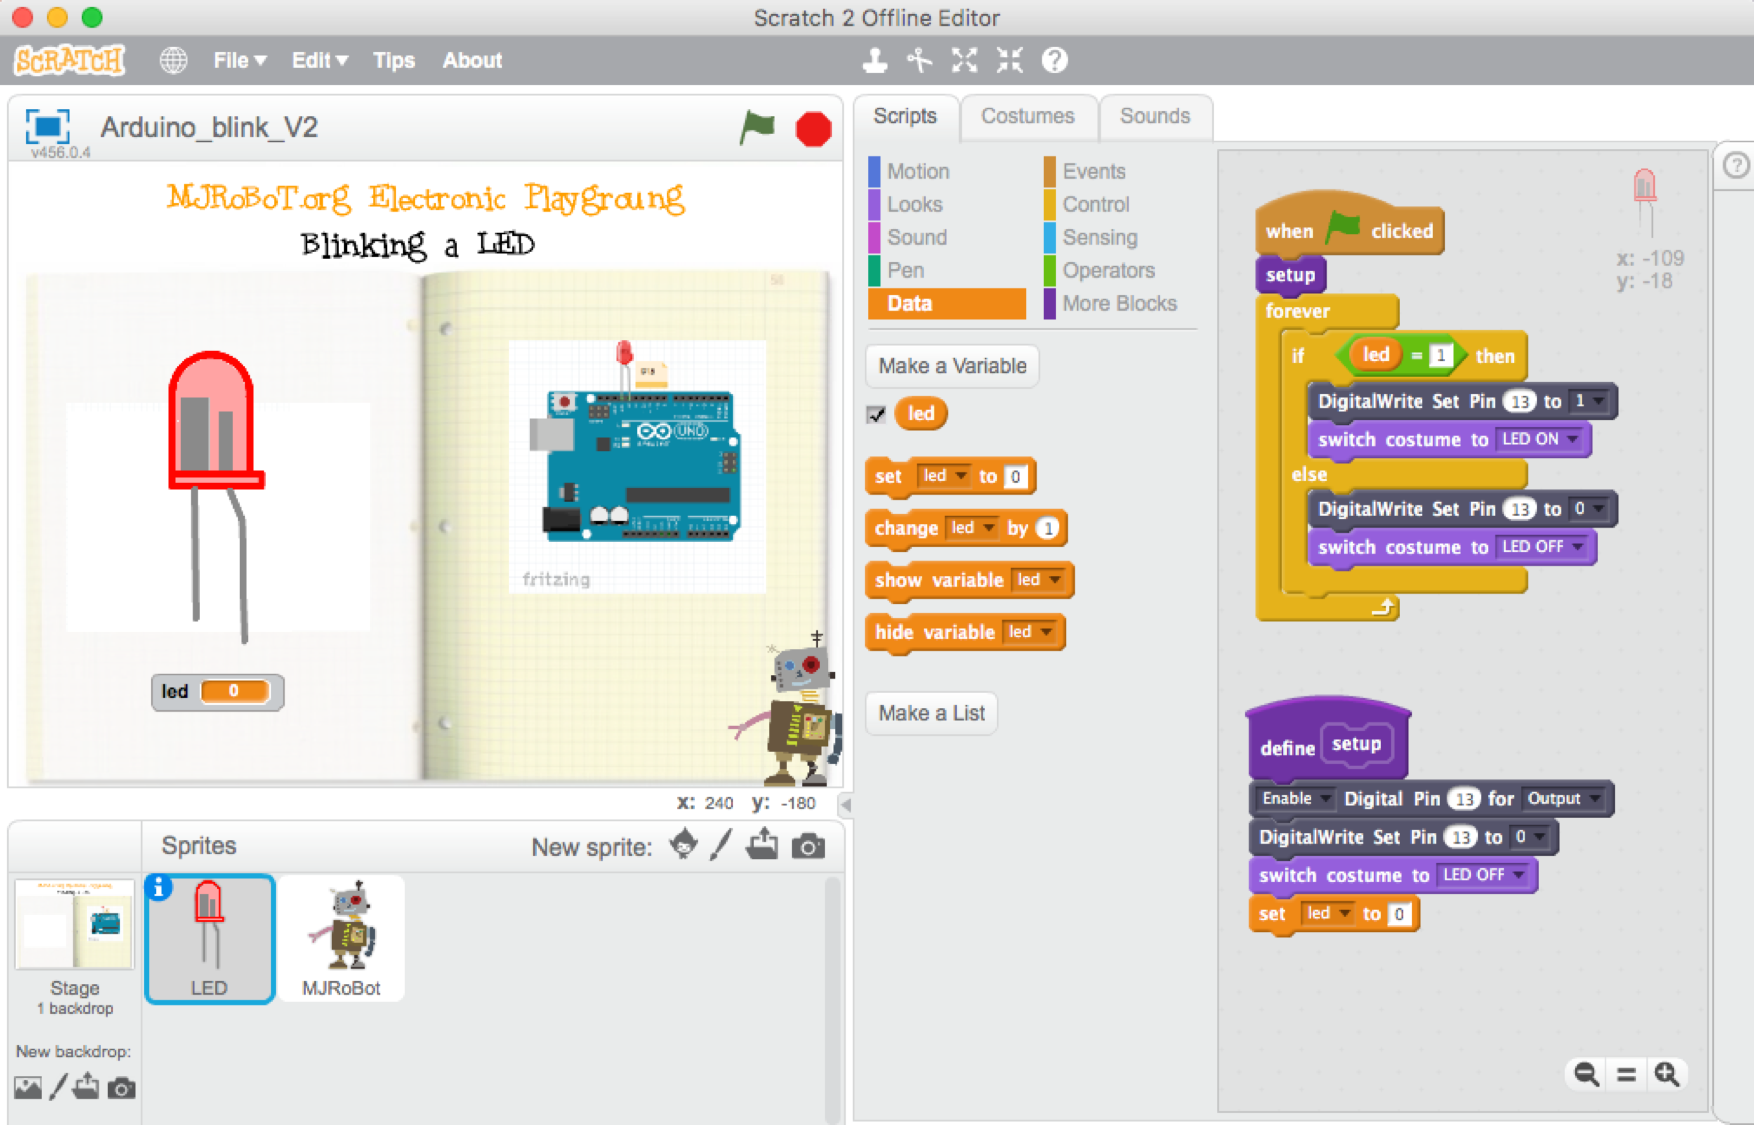This screenshot has width=1754, height=1125.
Task: Create new sprite from camera
Action: coord(808,847)
